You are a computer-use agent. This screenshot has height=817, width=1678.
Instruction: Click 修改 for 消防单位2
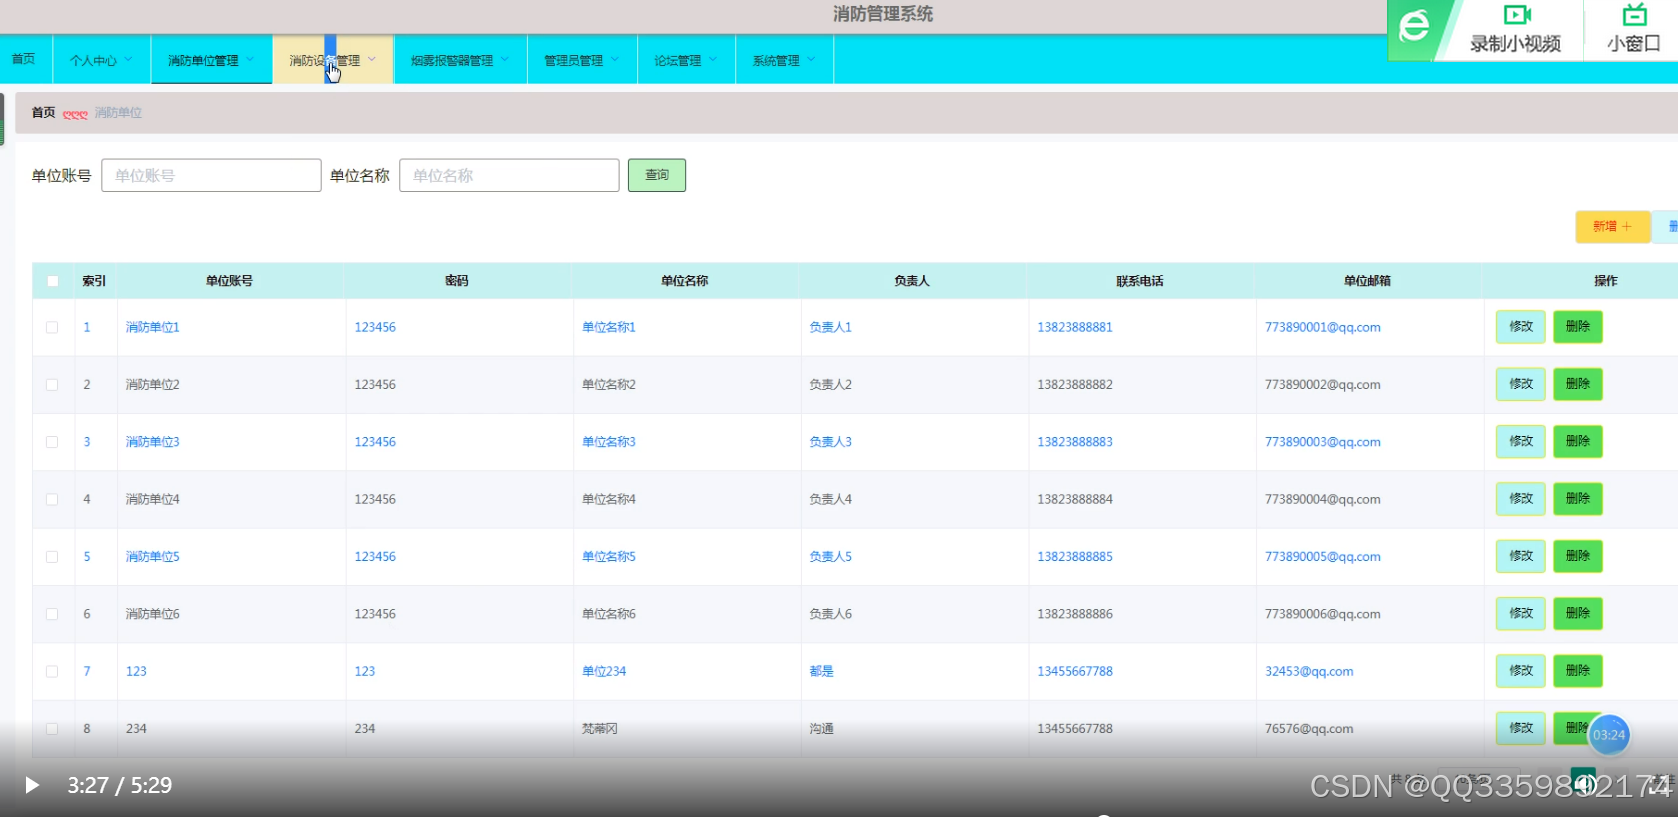click(1521, 384)
